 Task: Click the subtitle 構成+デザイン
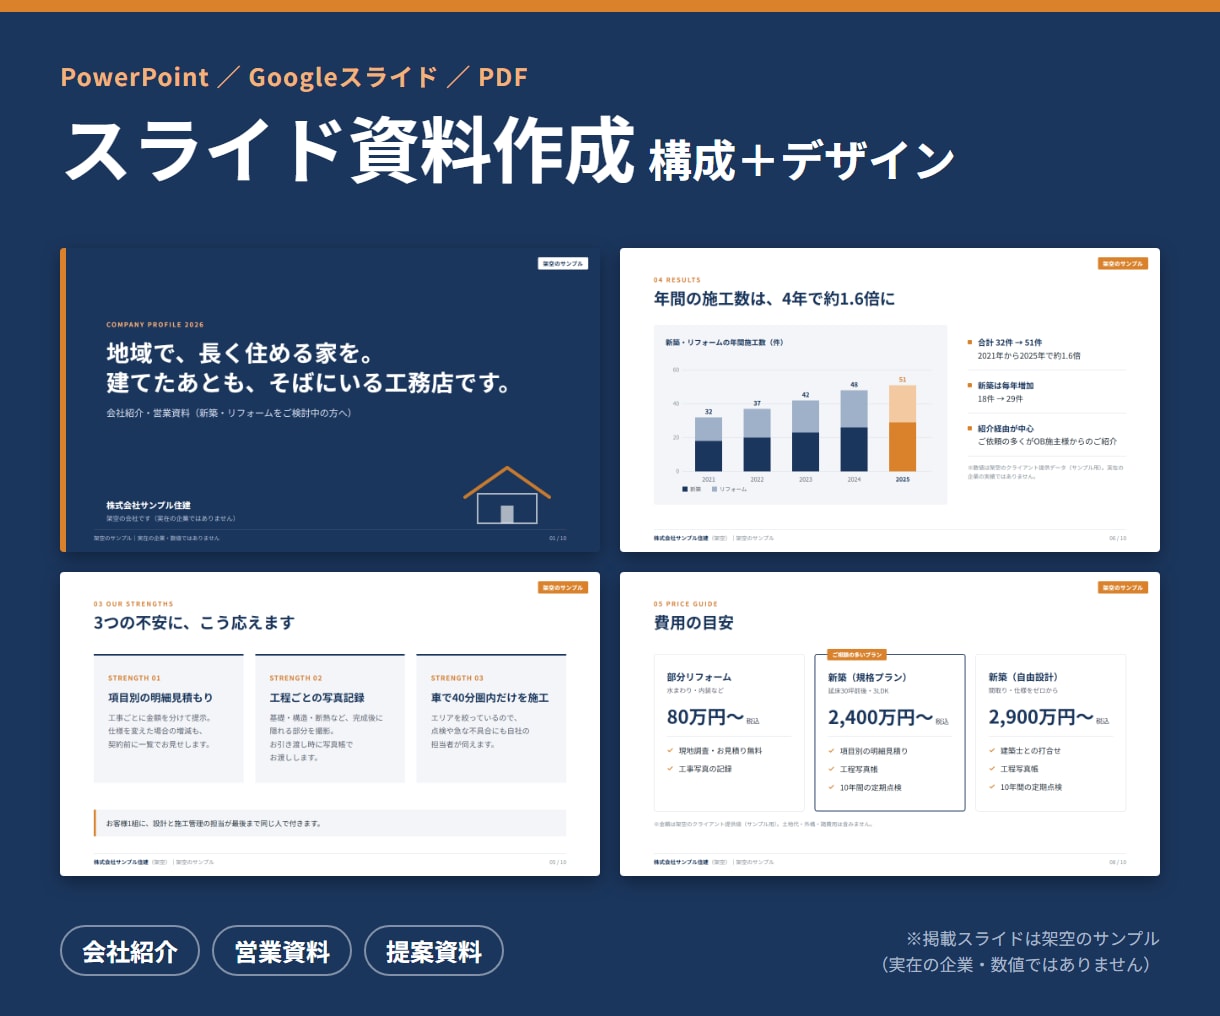click(x=802, y=160)
